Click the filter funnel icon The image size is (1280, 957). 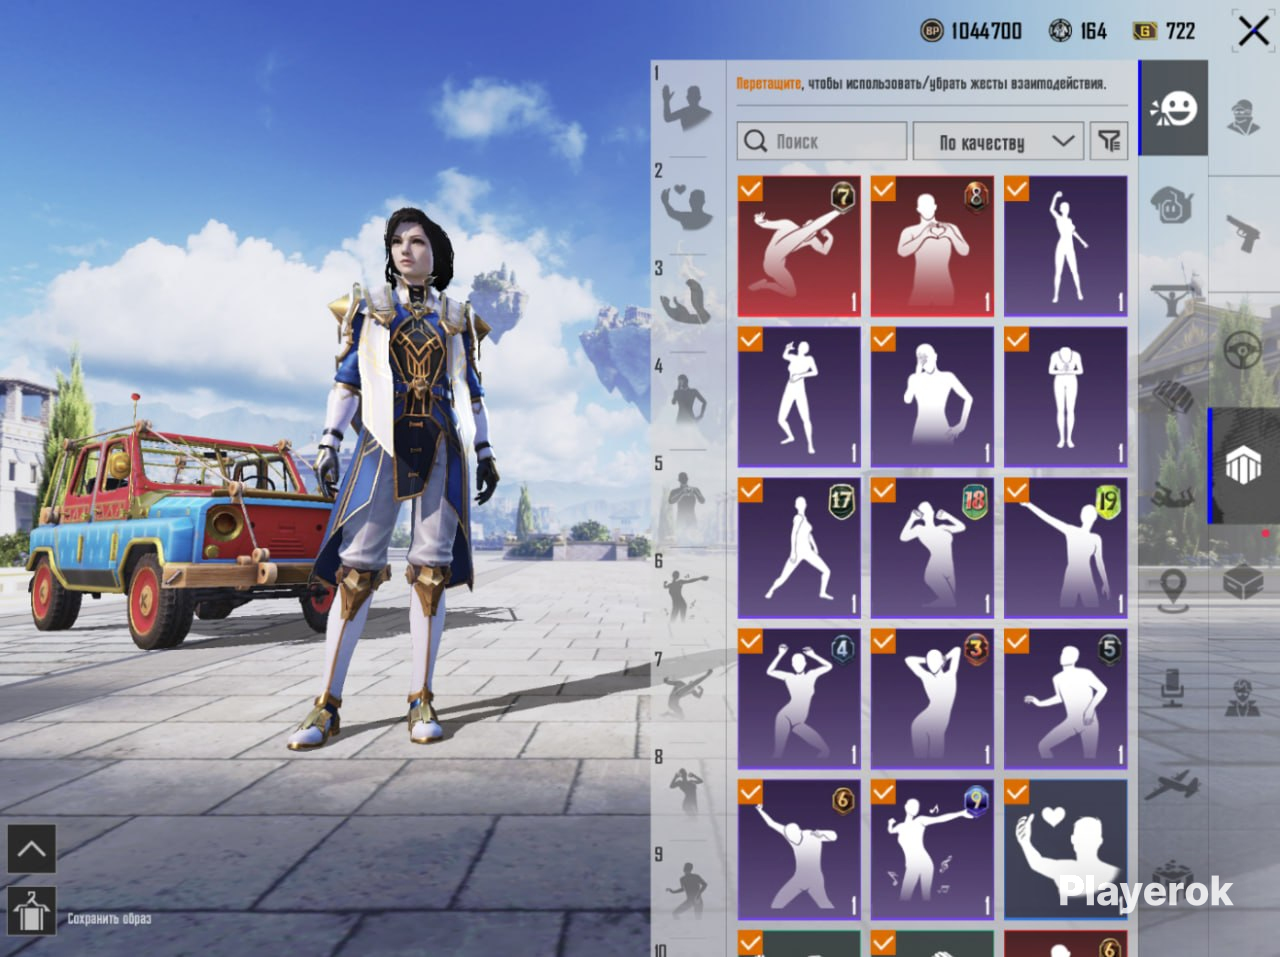(1109, 142)
